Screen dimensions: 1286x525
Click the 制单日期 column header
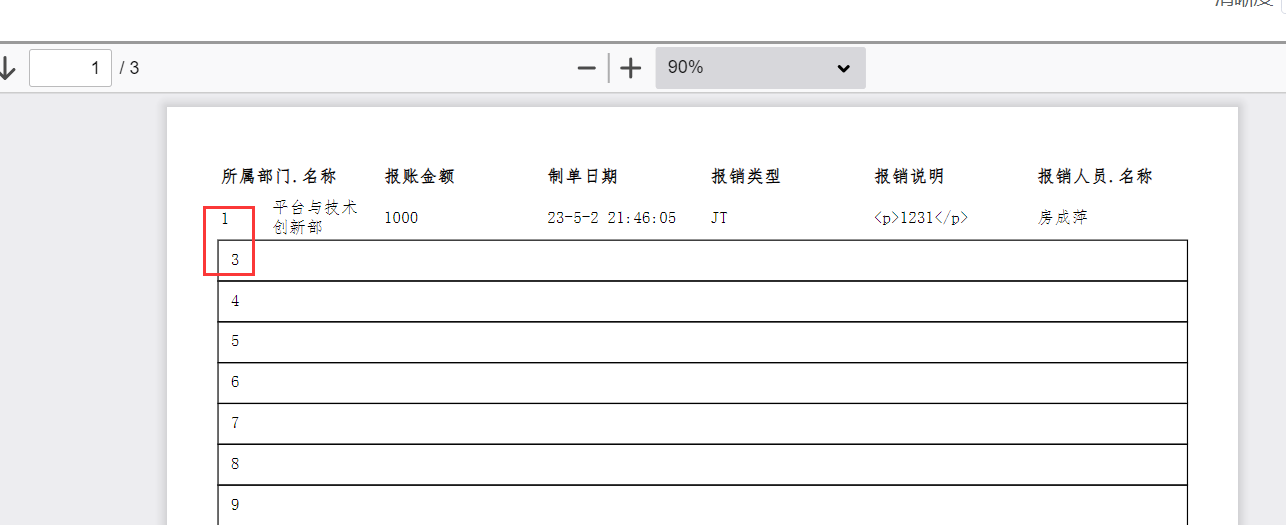pos(583,176)
